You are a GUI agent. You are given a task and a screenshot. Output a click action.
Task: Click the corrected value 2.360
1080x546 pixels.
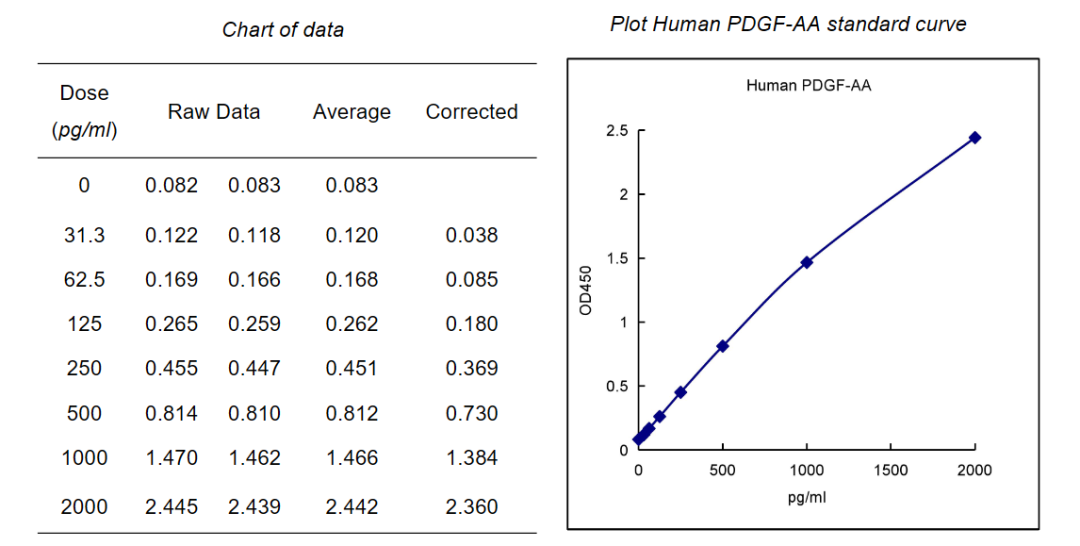pos(472,507)
